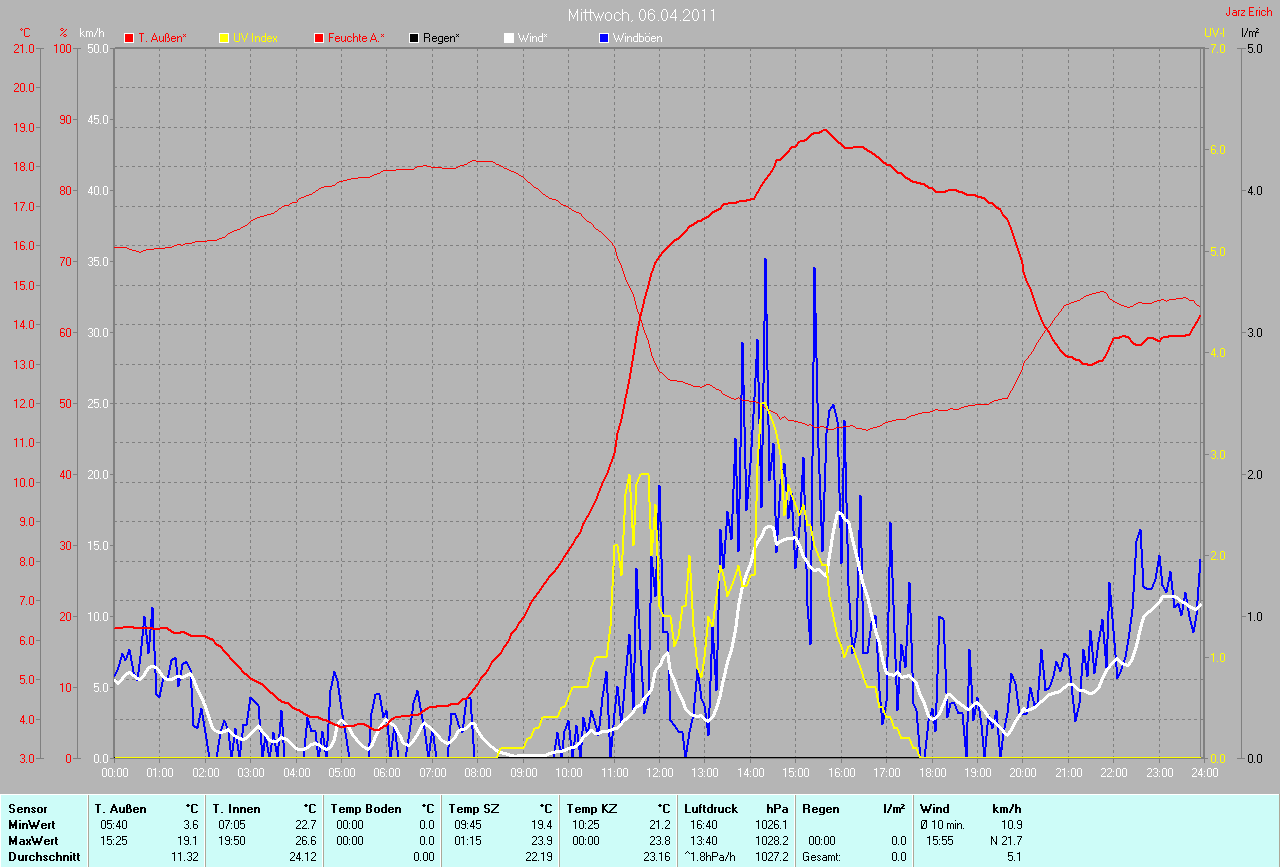This screenshot has width=1280, height=867.
Task: Click the blue Windböen legend swatch
Action: click(604, 38)
